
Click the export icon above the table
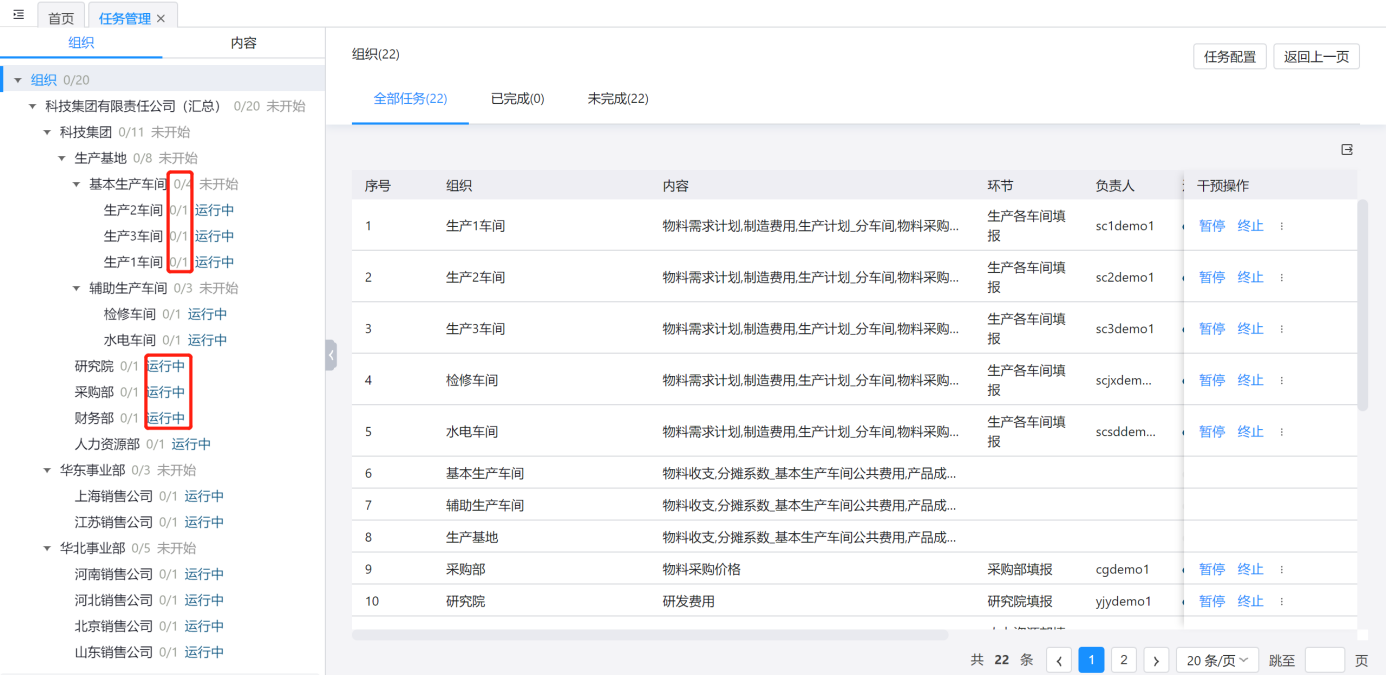pyautogui.click(x=1347, y=150)
